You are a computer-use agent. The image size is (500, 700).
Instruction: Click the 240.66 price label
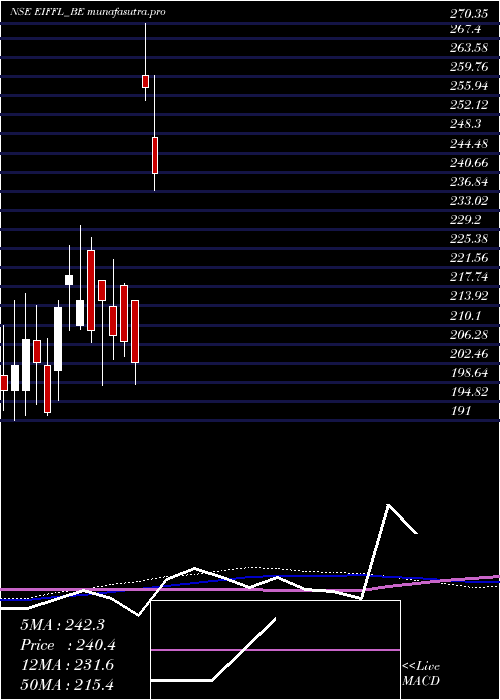click(468, 162)
